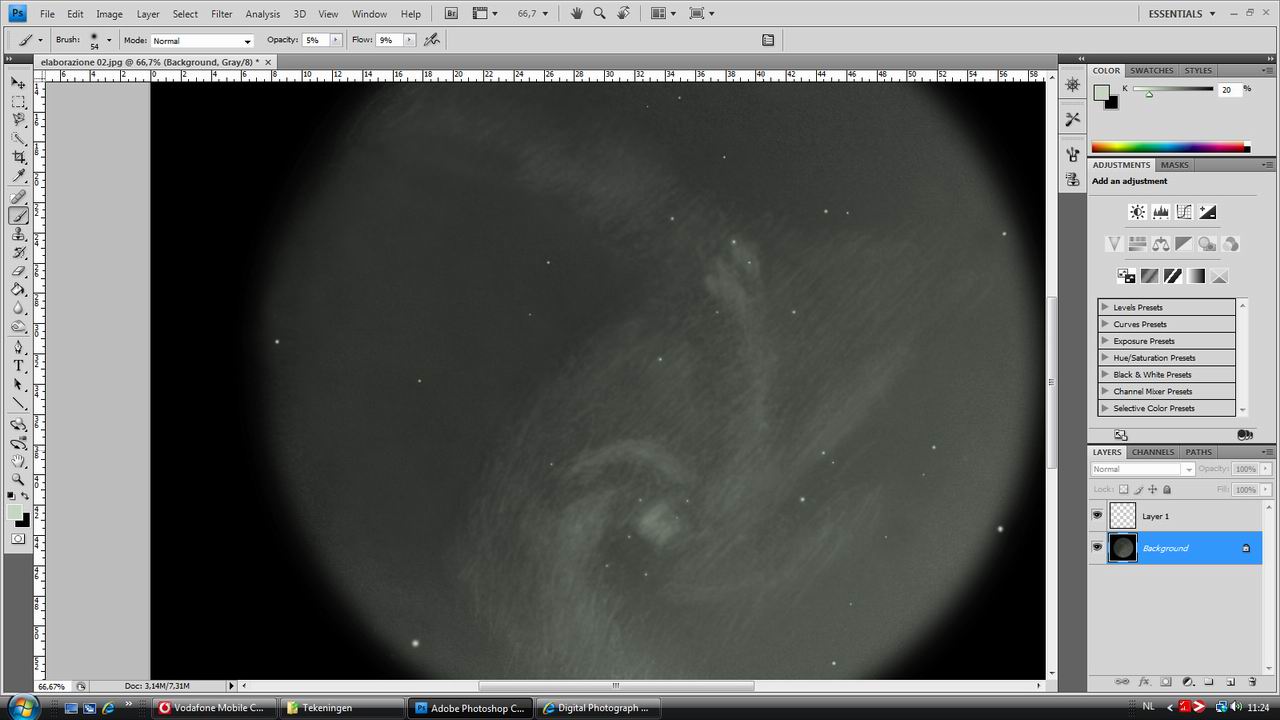Screen dimensions: 1280x720
Task: Select the Eraser tool
Action: (18, 271)
